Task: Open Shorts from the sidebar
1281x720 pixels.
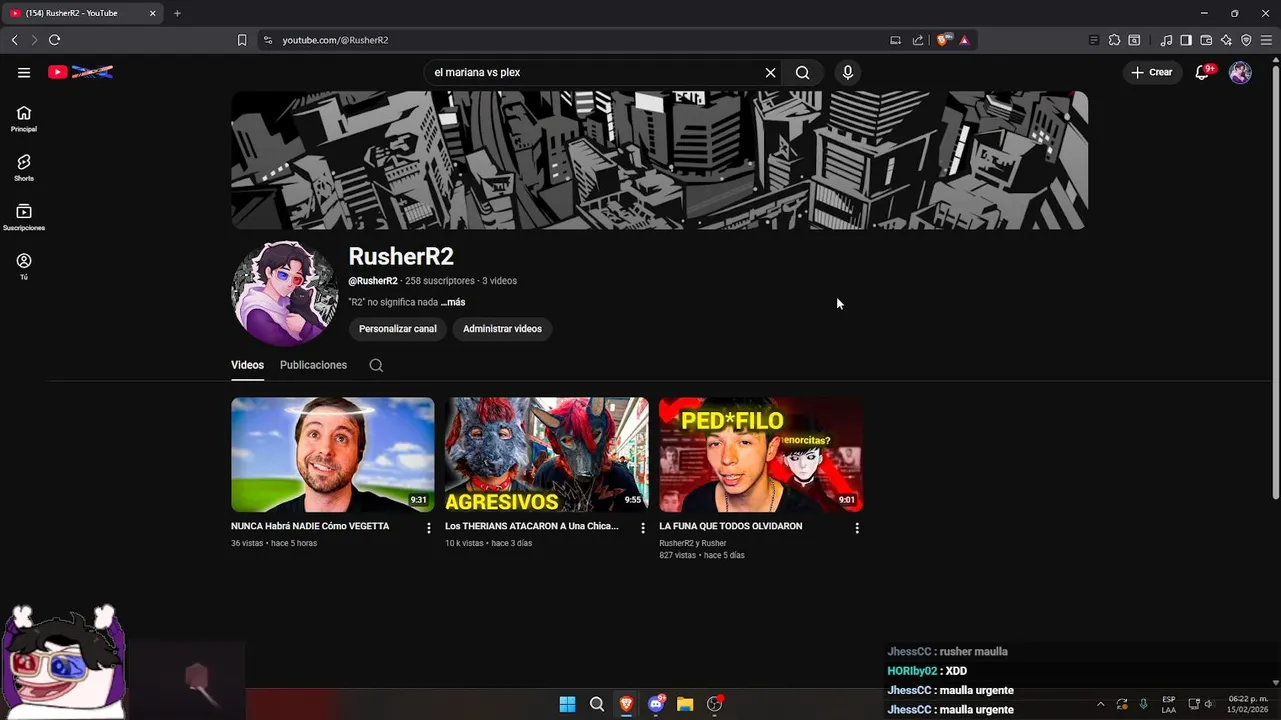Action: [x=24, y=168]
